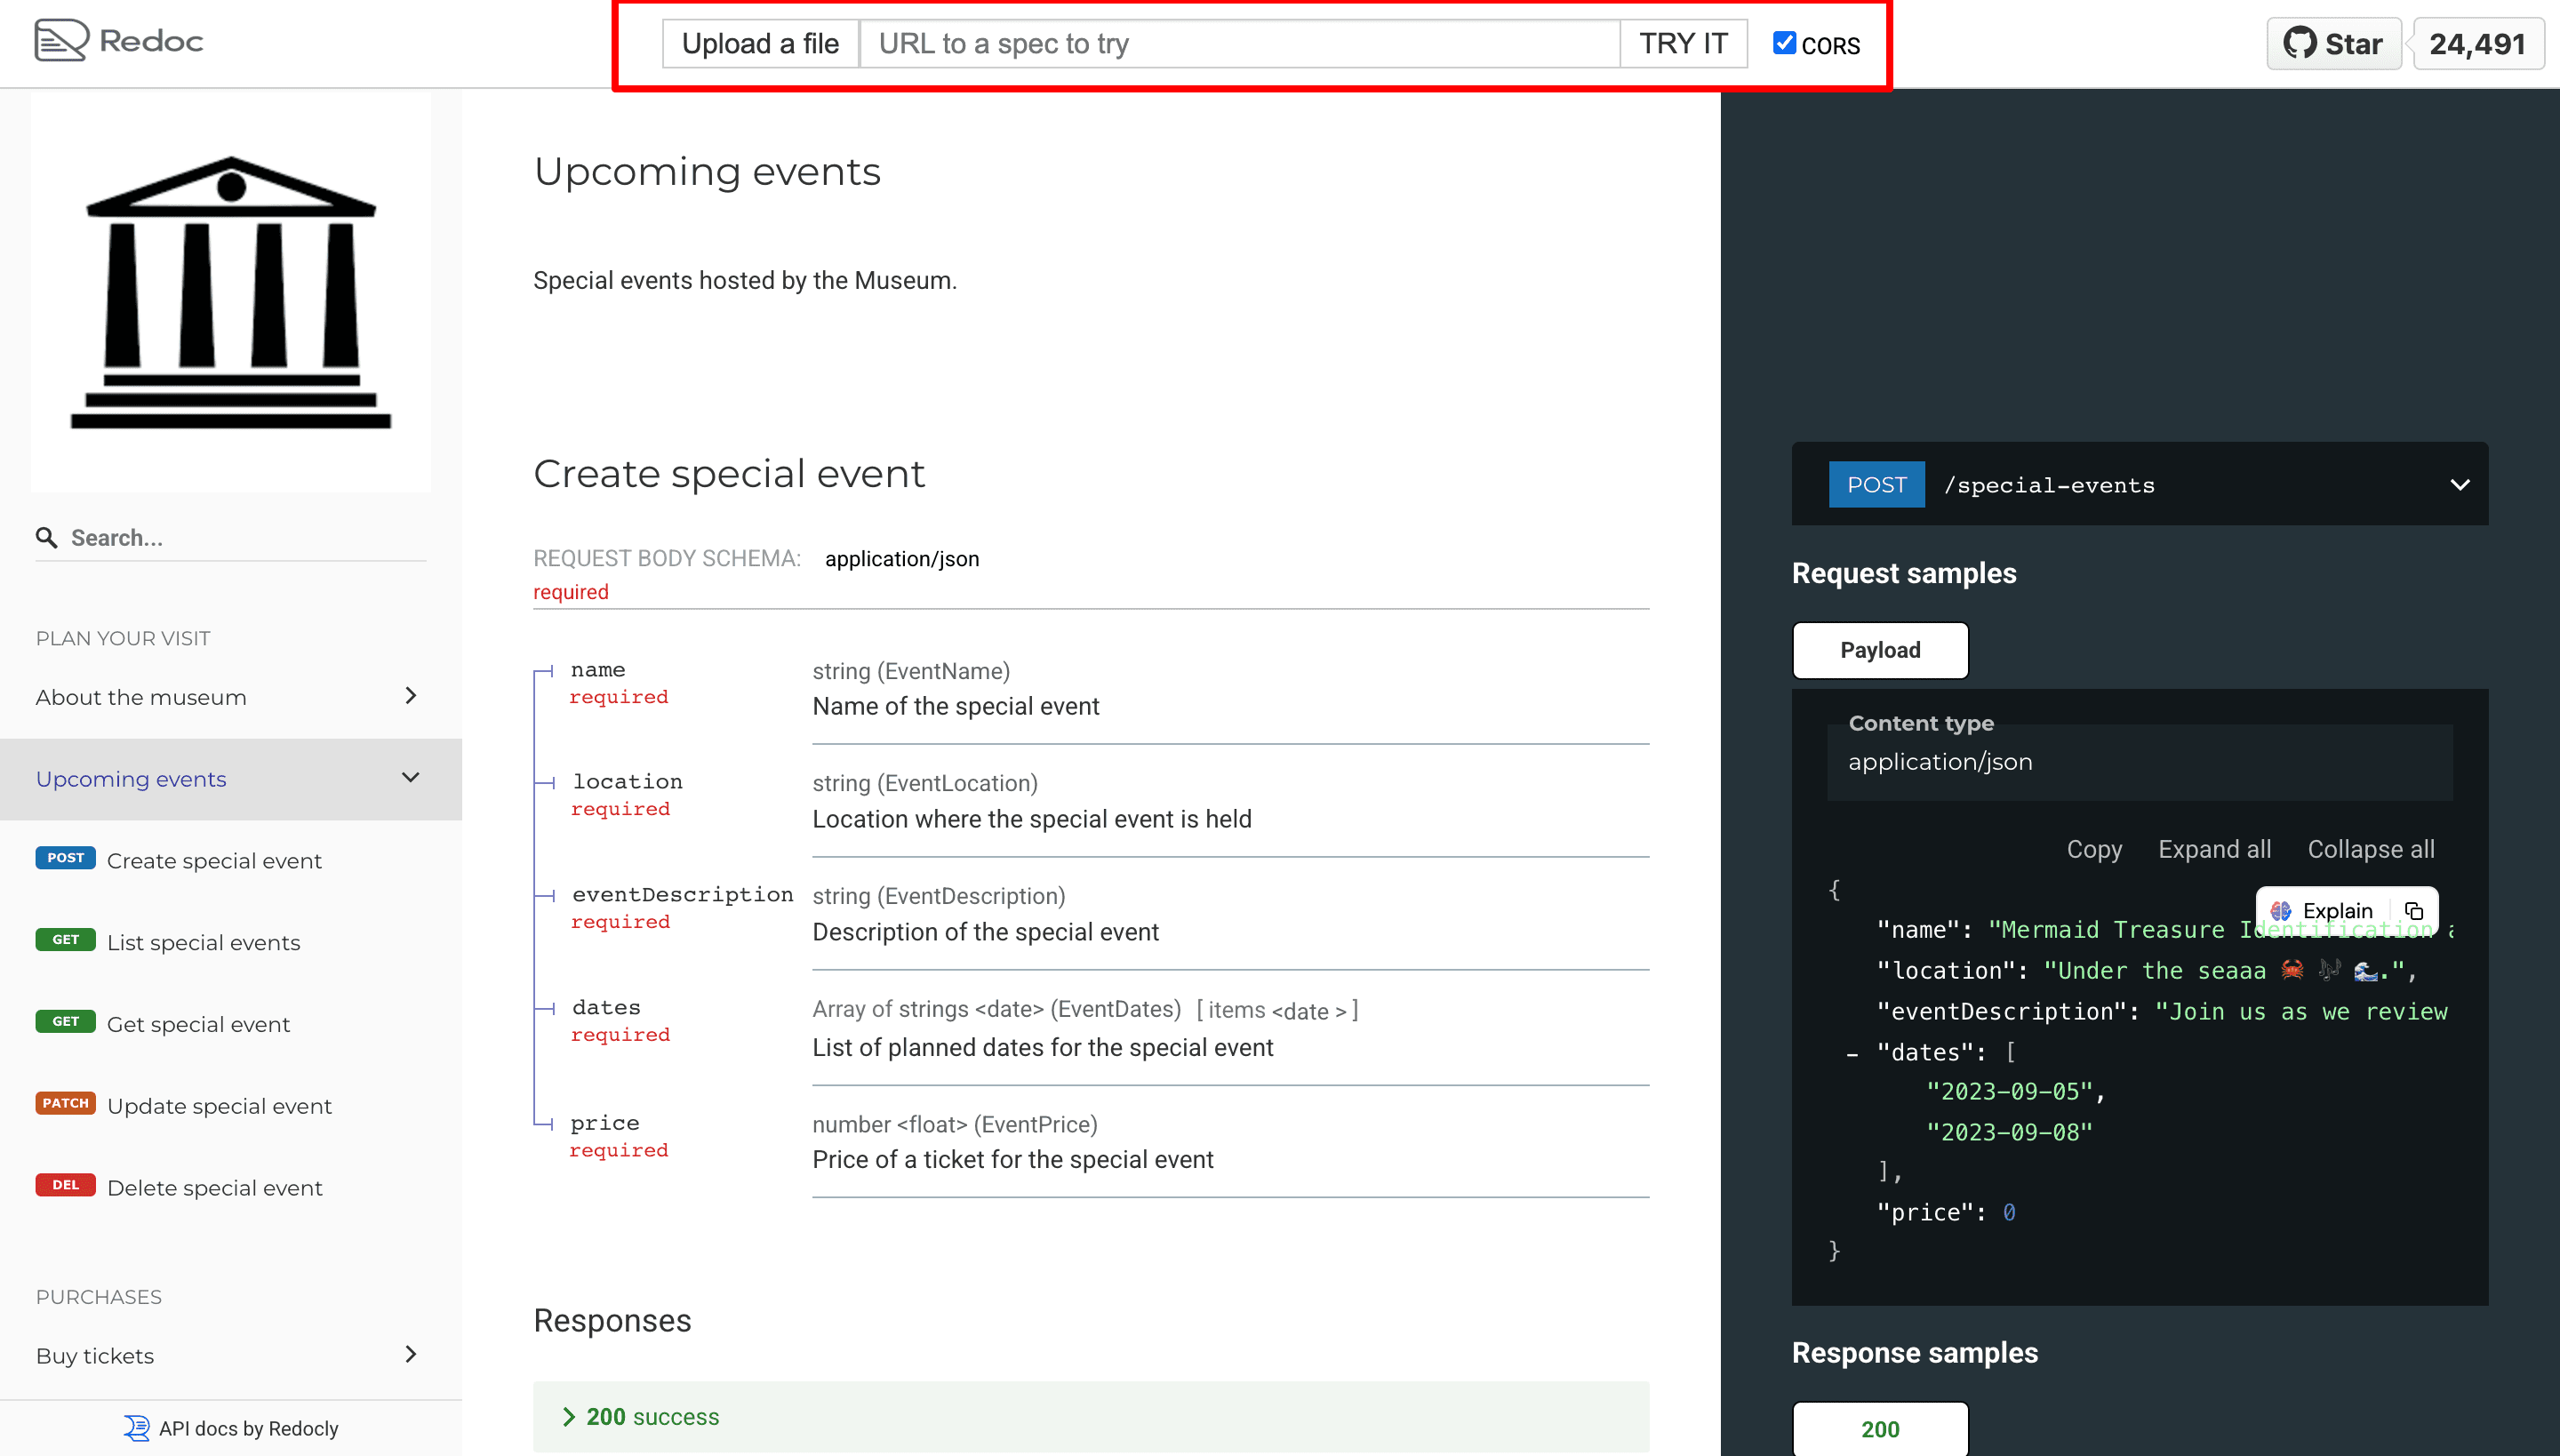Viewport: 2560px width, 1456px height.
Task: Click the POST badge for Create special event
Action: coord(65,858)
